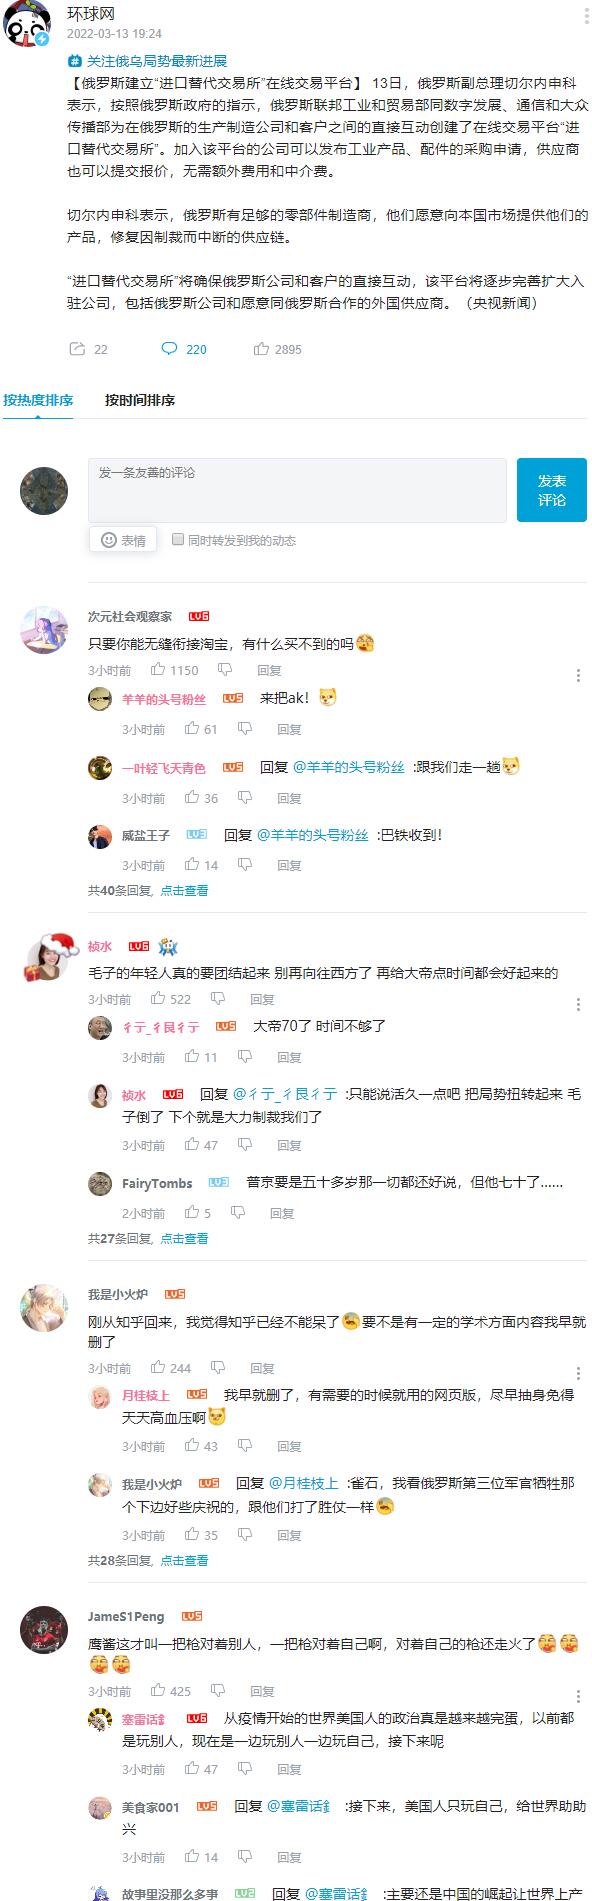Open the post's top-right options menu
Image resolution: width=592 pixels, height=1901 pixels.
pos(586,17)
